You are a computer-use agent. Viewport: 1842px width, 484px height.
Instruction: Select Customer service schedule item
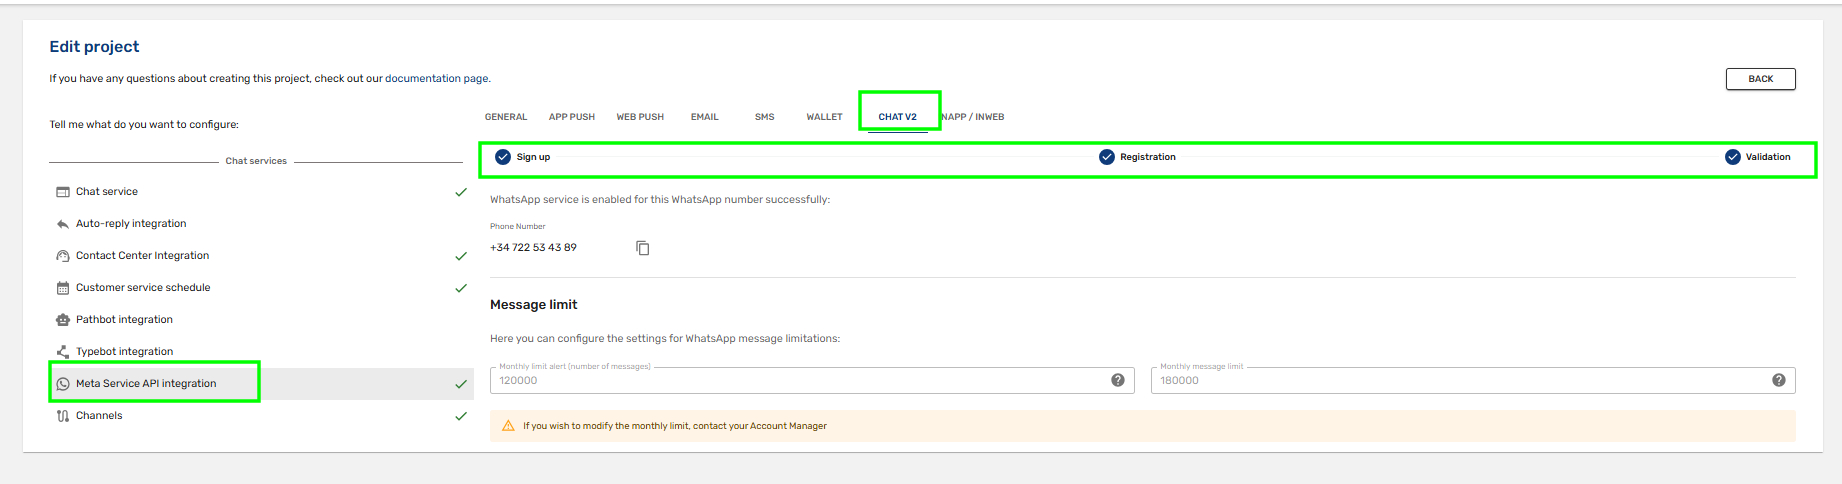coord(262,288)
